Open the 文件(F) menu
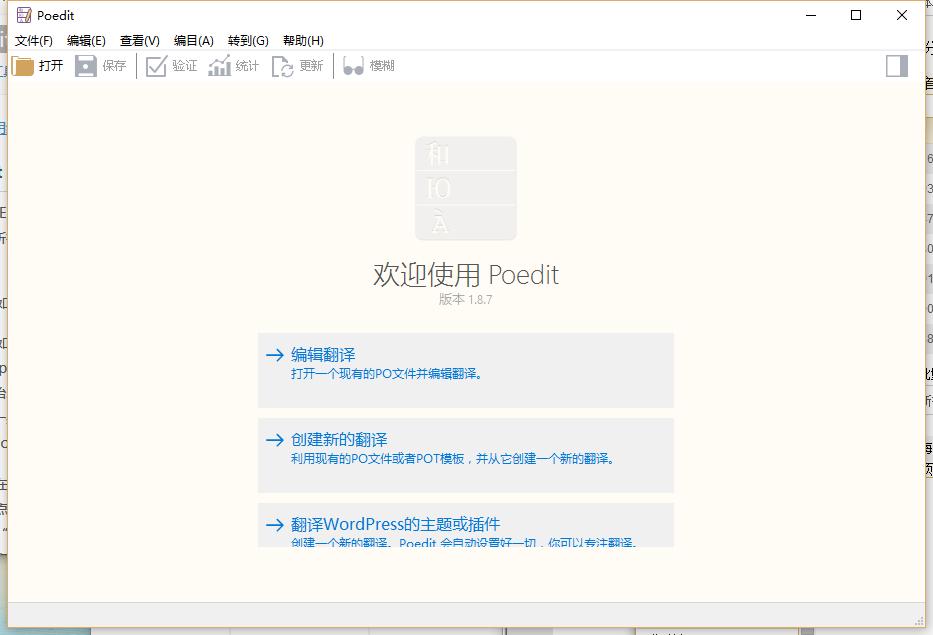This screenshot has width=933, height=635. tap(34, 41)
